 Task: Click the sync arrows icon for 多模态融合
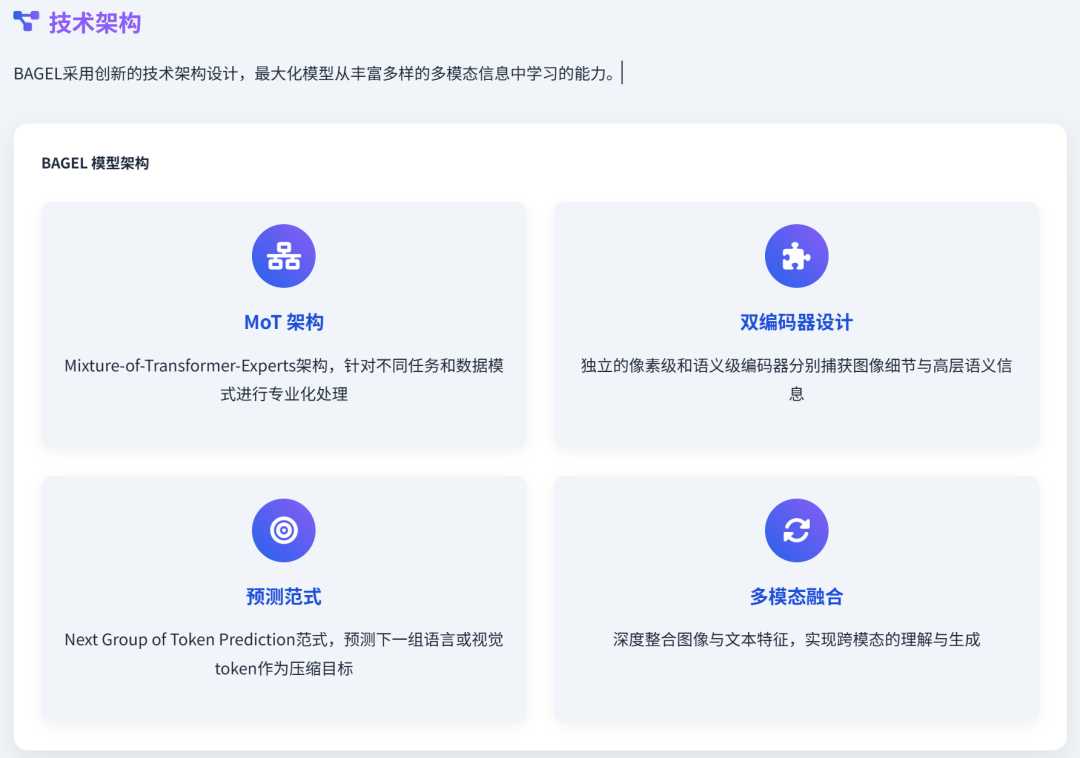pos(796,530)
